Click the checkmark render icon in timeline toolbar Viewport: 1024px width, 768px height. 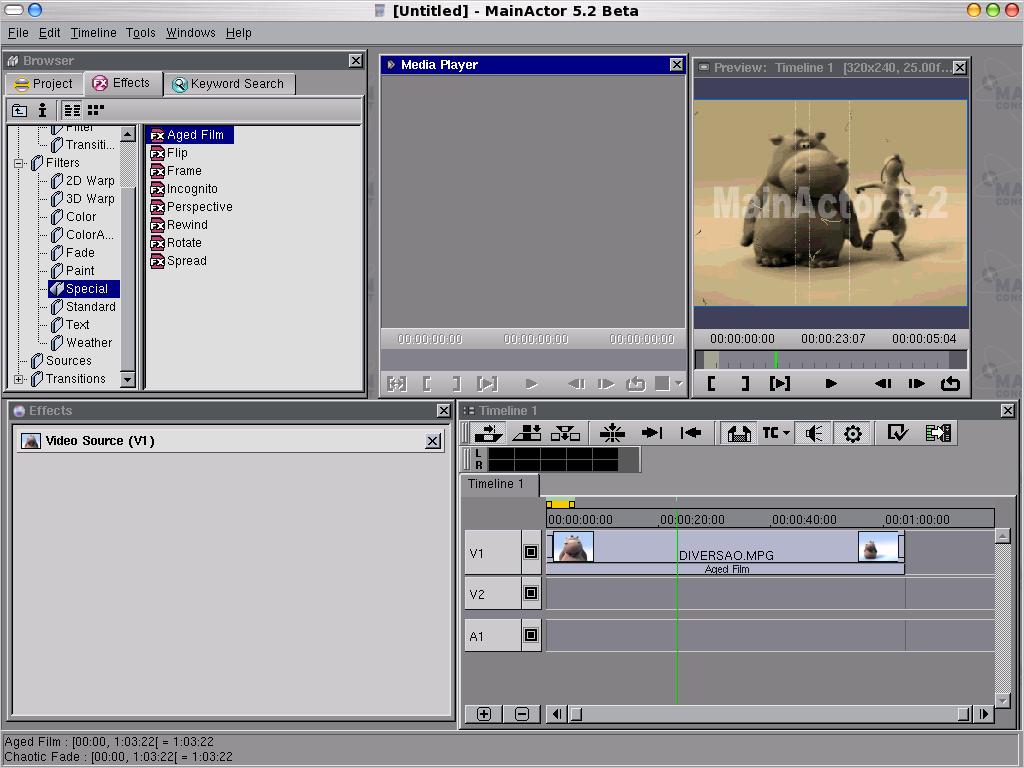coord(897,433)
